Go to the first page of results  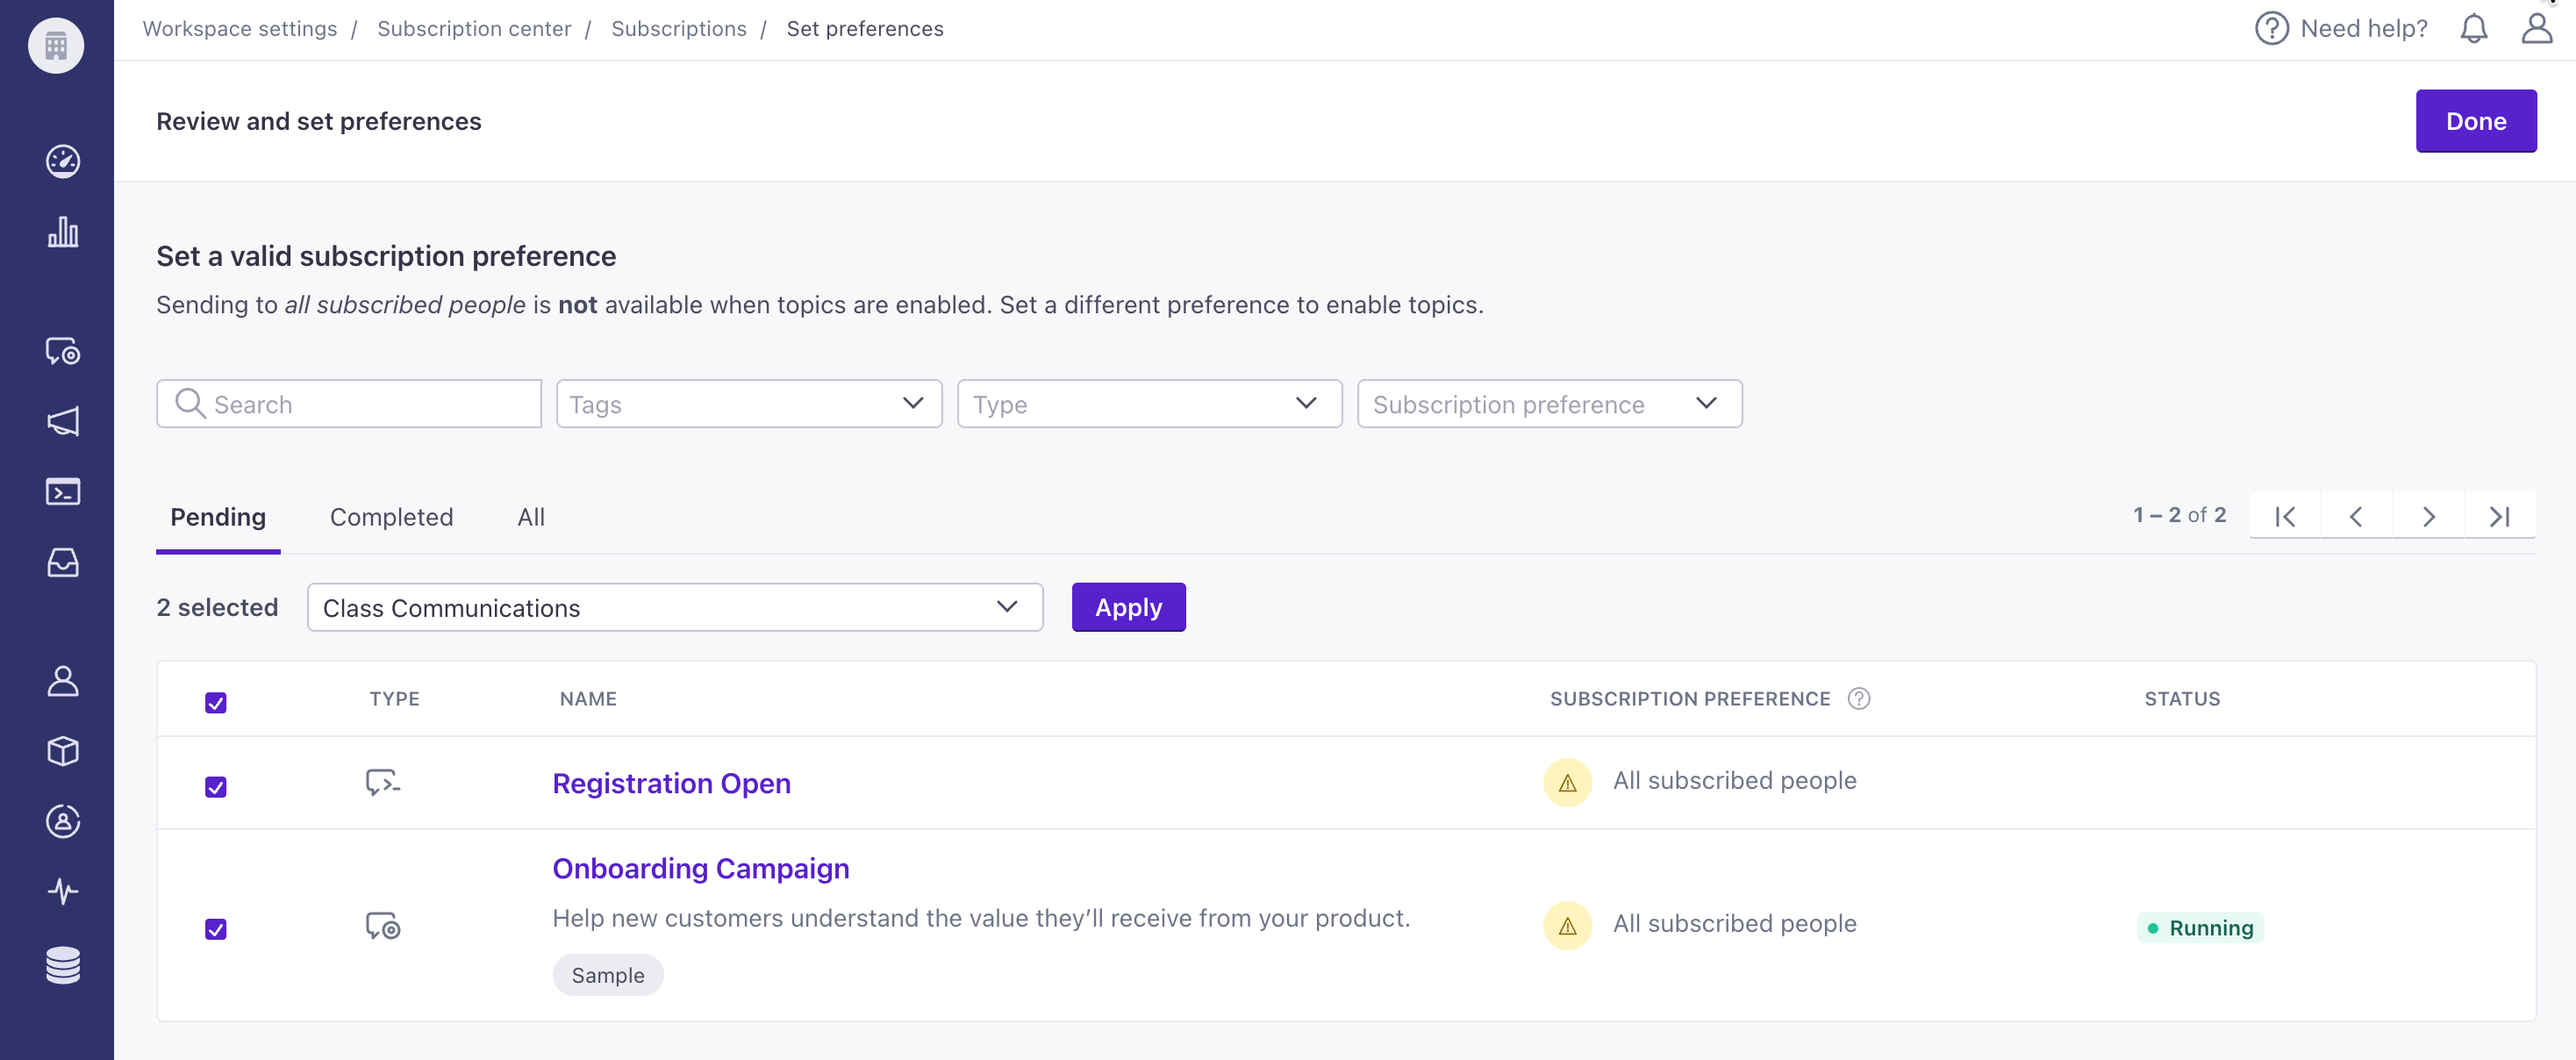[2285, 517]
